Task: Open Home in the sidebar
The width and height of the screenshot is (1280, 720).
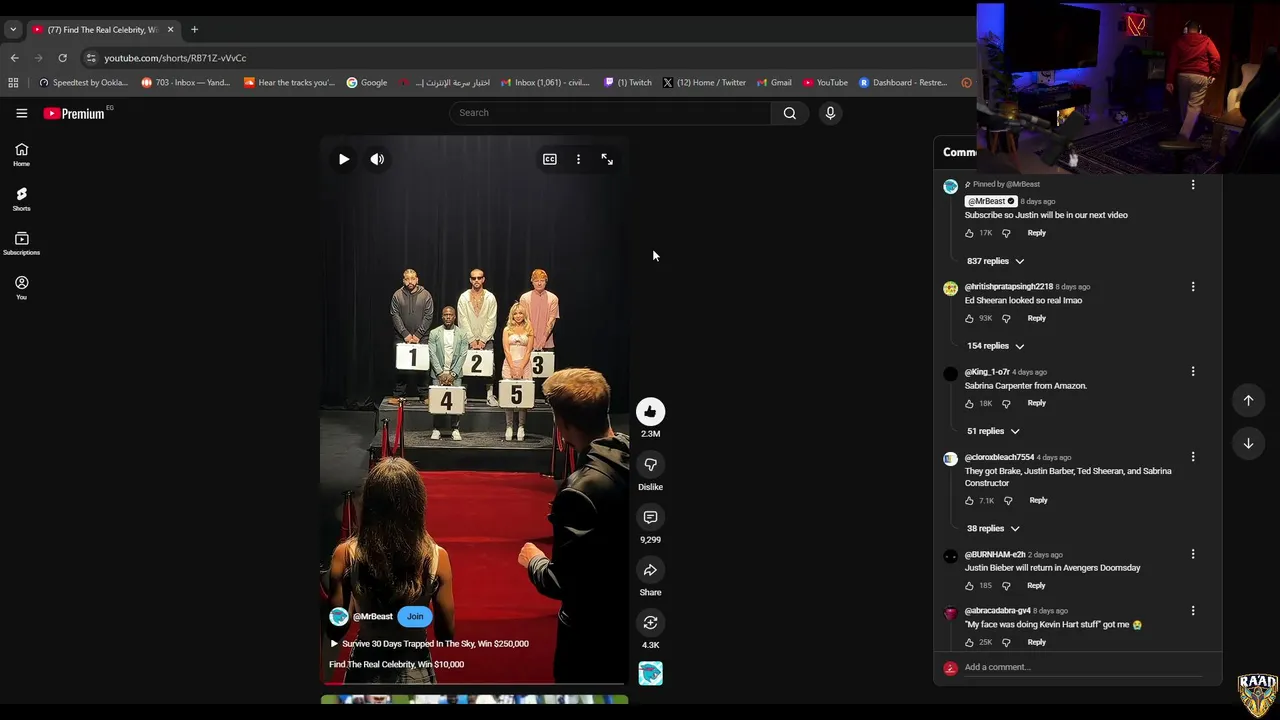Action: 21,154
